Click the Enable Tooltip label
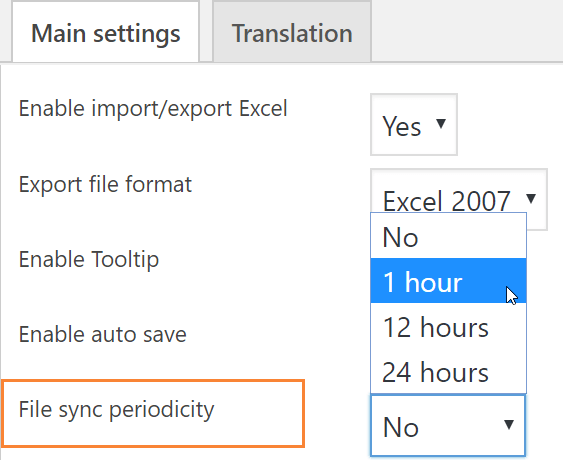 click(89, 259)
